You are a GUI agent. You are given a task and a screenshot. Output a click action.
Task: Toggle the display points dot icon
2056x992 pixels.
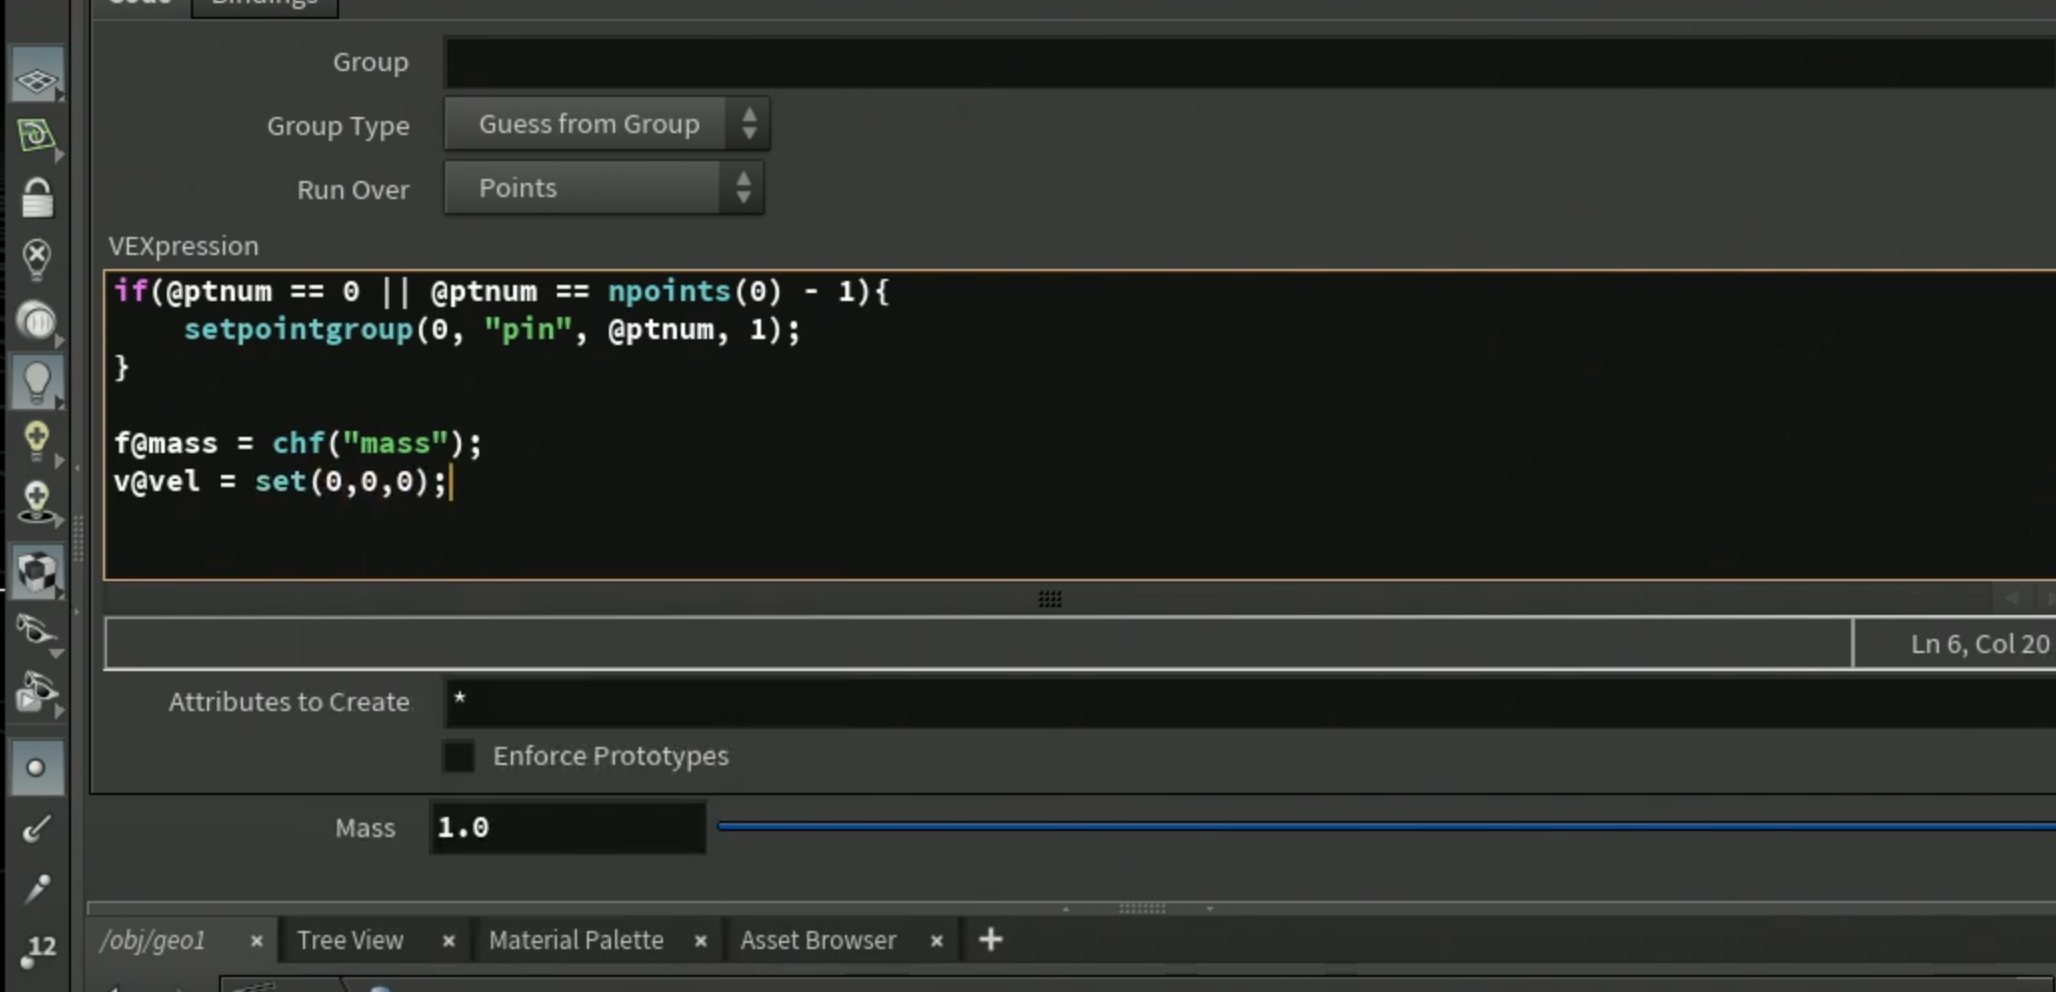pyautogui.click(x=37, y=768)
